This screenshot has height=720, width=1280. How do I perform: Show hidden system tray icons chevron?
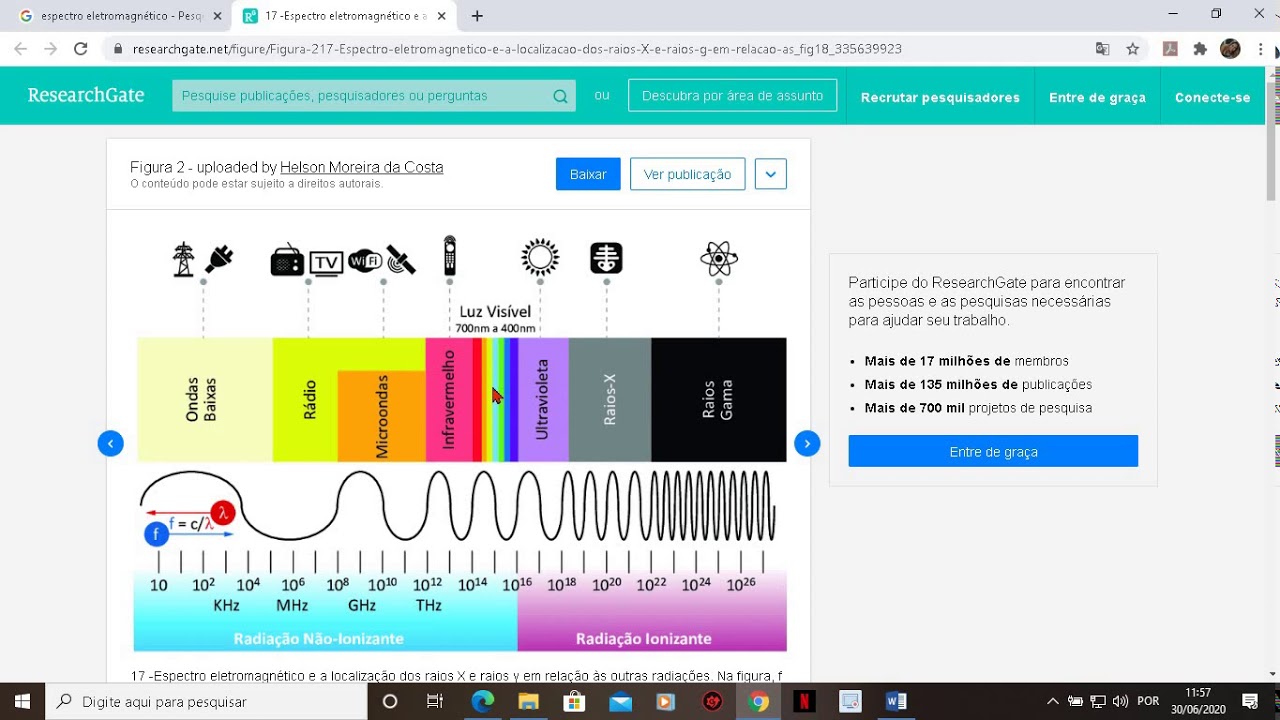click(x=1052, y=701)
